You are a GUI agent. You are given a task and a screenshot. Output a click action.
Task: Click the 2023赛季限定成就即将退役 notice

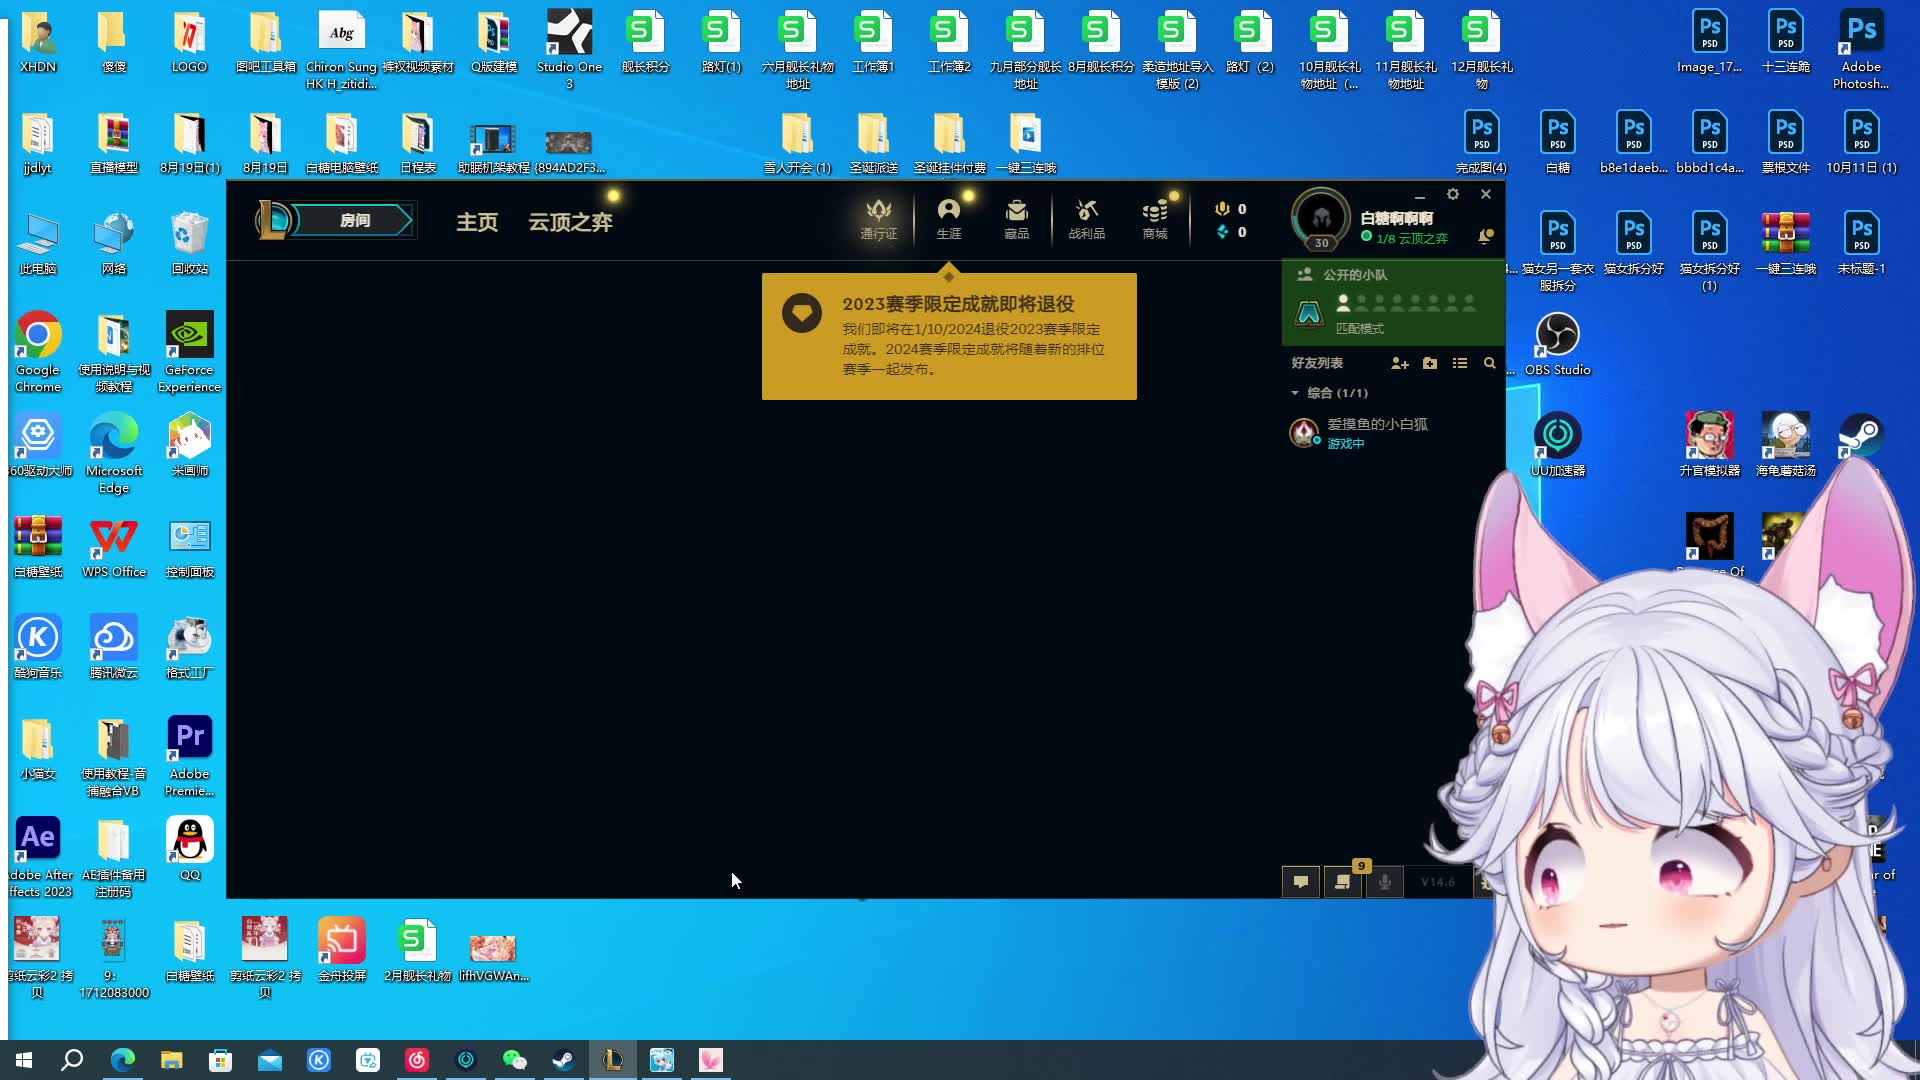click(949, 336)
